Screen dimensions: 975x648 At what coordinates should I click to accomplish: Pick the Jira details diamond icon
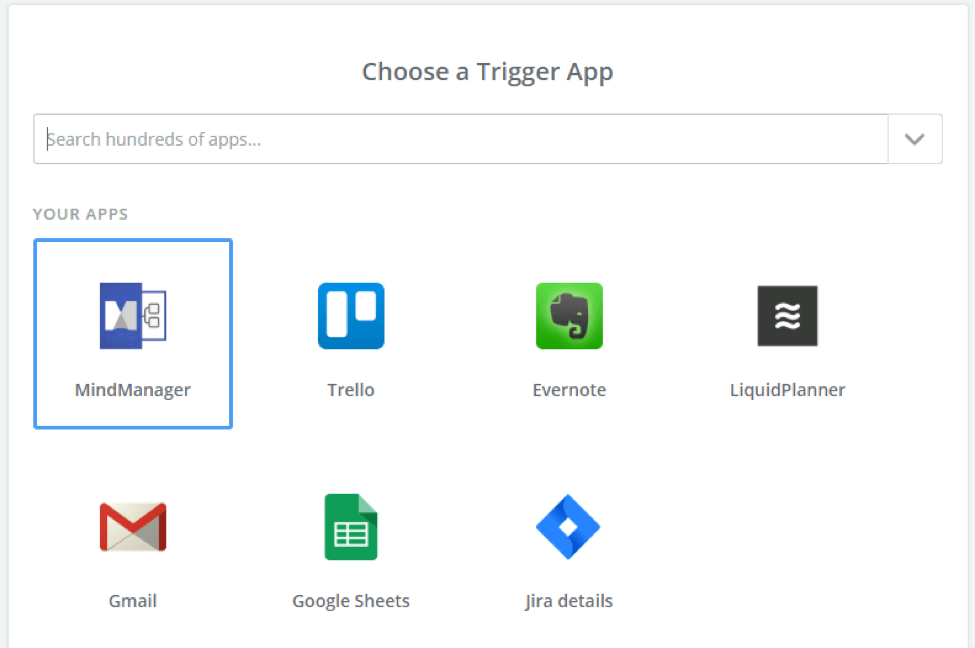[x=568, y=527]
